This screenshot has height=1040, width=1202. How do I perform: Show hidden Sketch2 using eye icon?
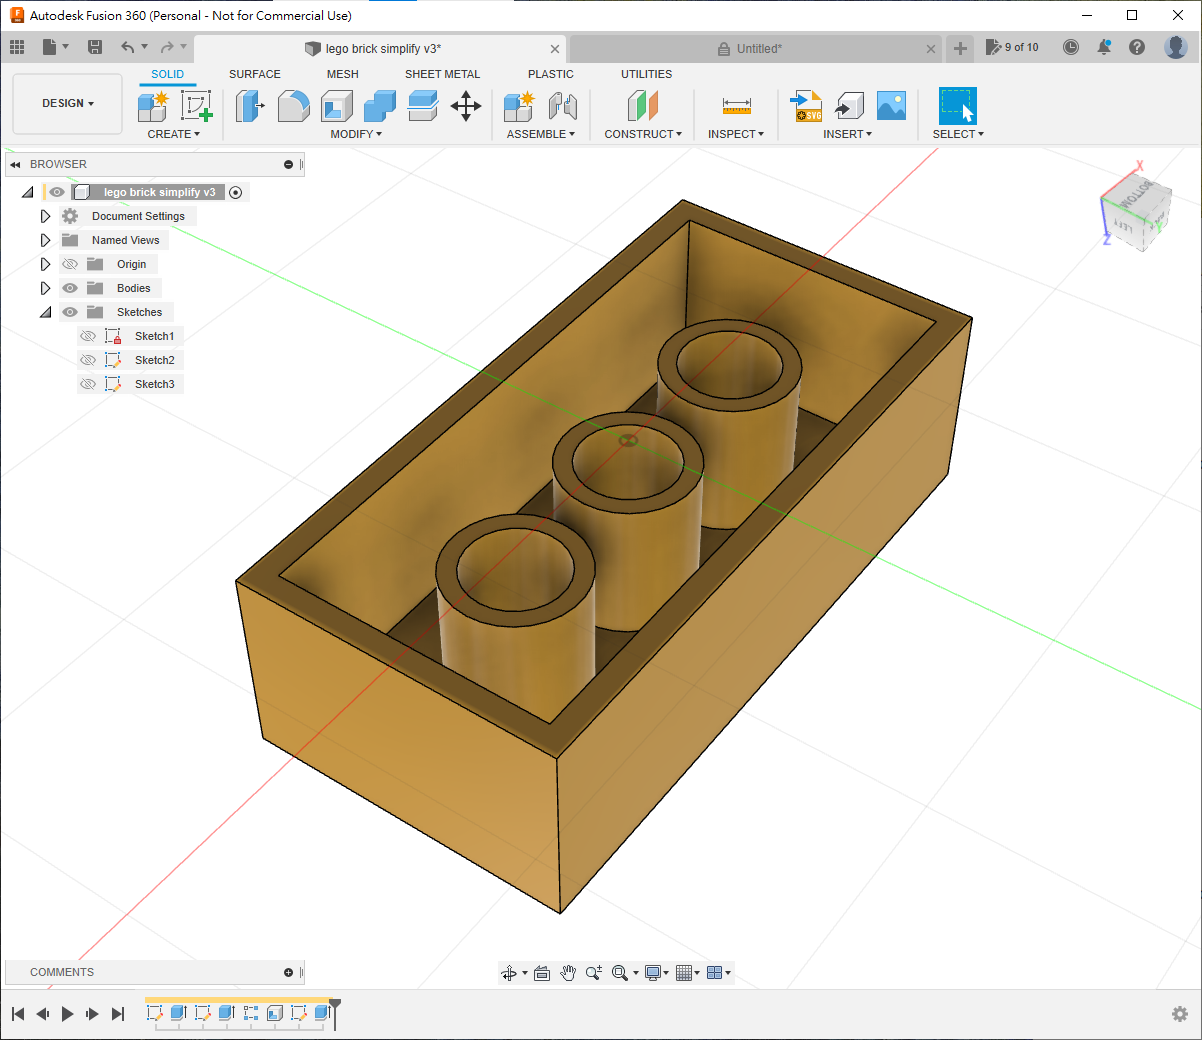pyautogui.click(x=88, y=360)
